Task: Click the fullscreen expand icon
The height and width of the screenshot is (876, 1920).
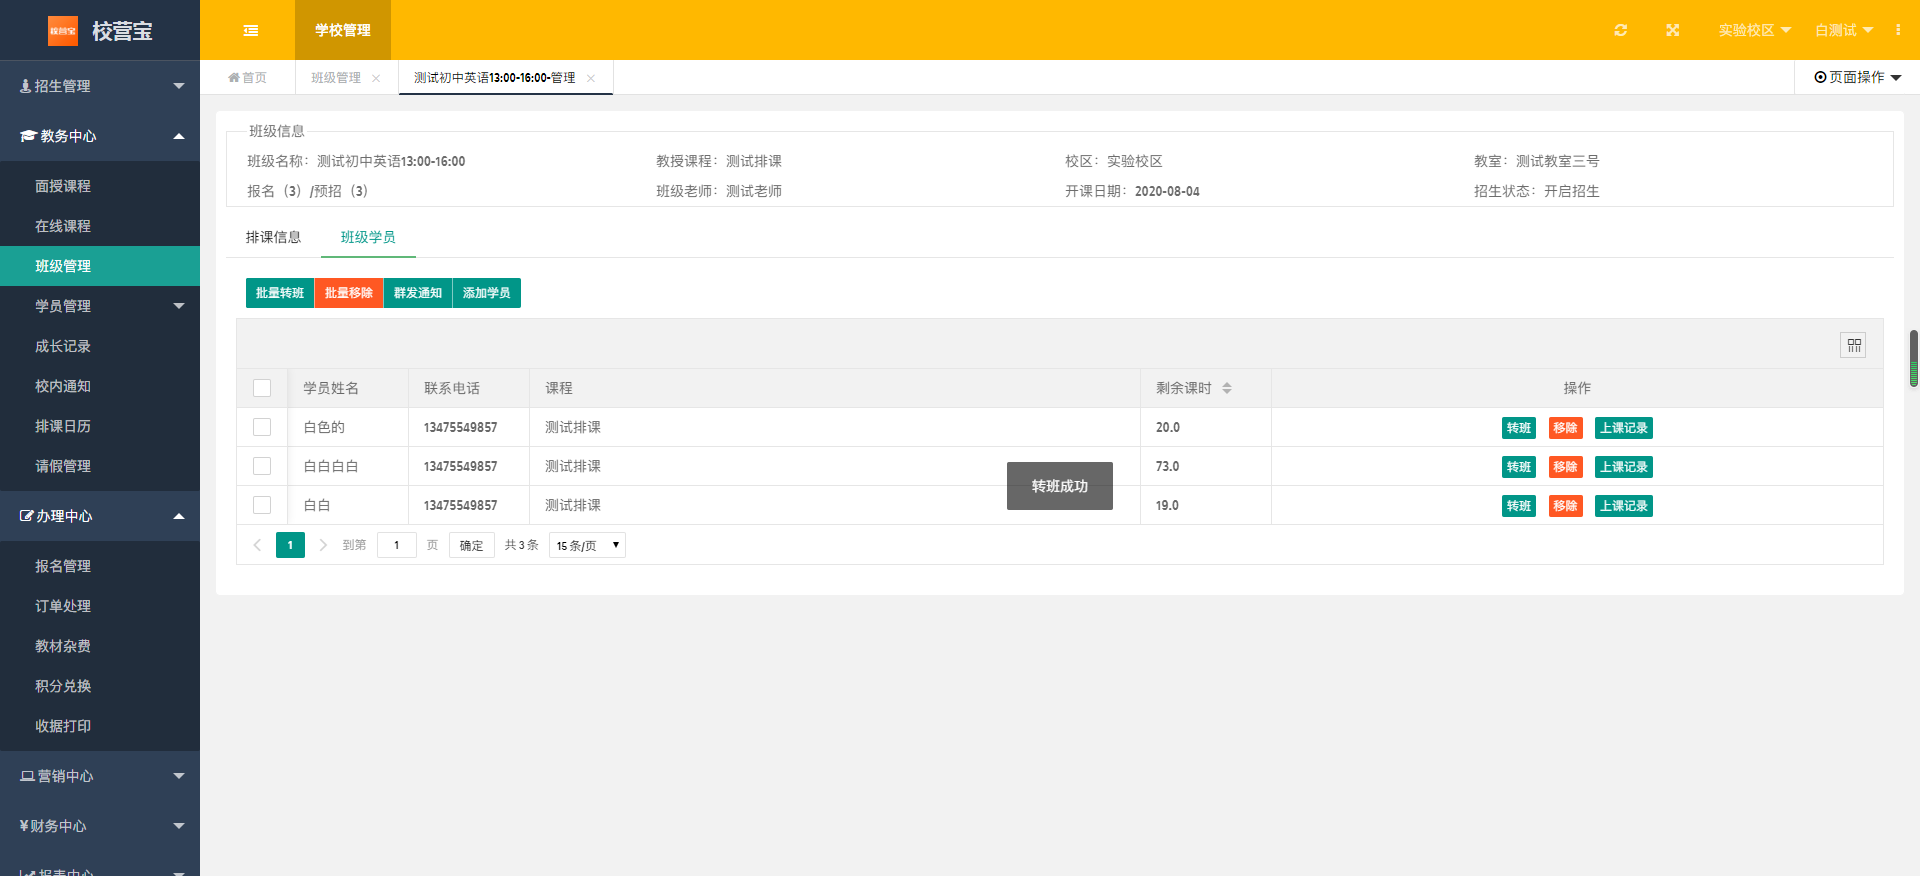Action: point(1673,30)
